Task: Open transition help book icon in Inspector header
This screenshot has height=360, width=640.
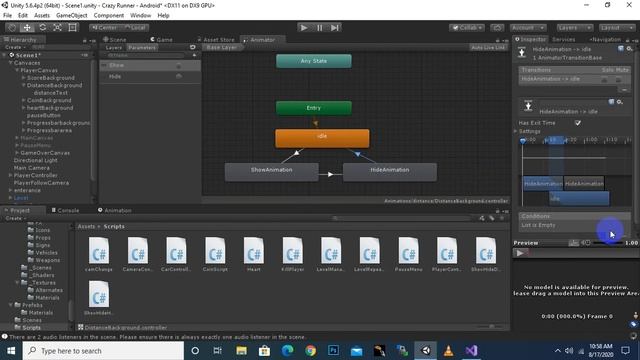Action: [x=621, y=49]
